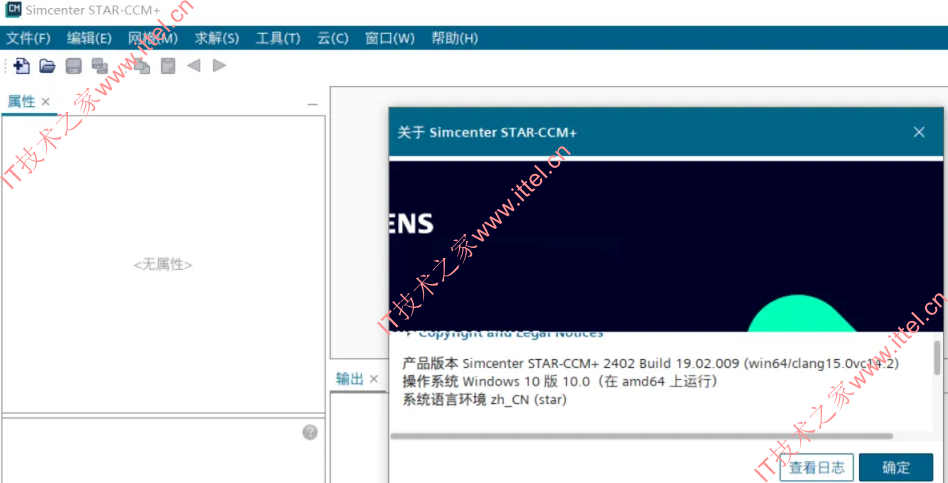This screenshot has width=948, height=483.
Task: Minimize the 属性 panel
Action: pyautogui.click(x=312, y=105)
